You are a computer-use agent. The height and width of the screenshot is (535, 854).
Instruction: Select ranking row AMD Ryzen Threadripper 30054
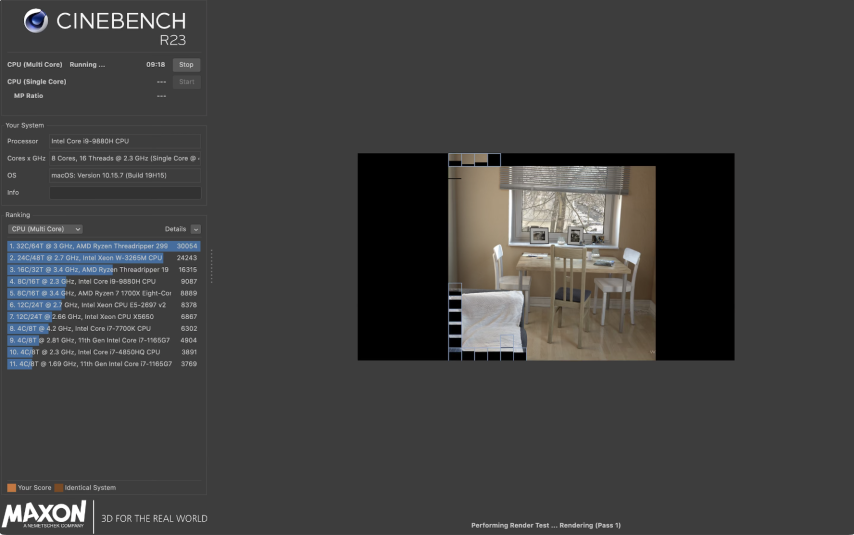[103, 246]
